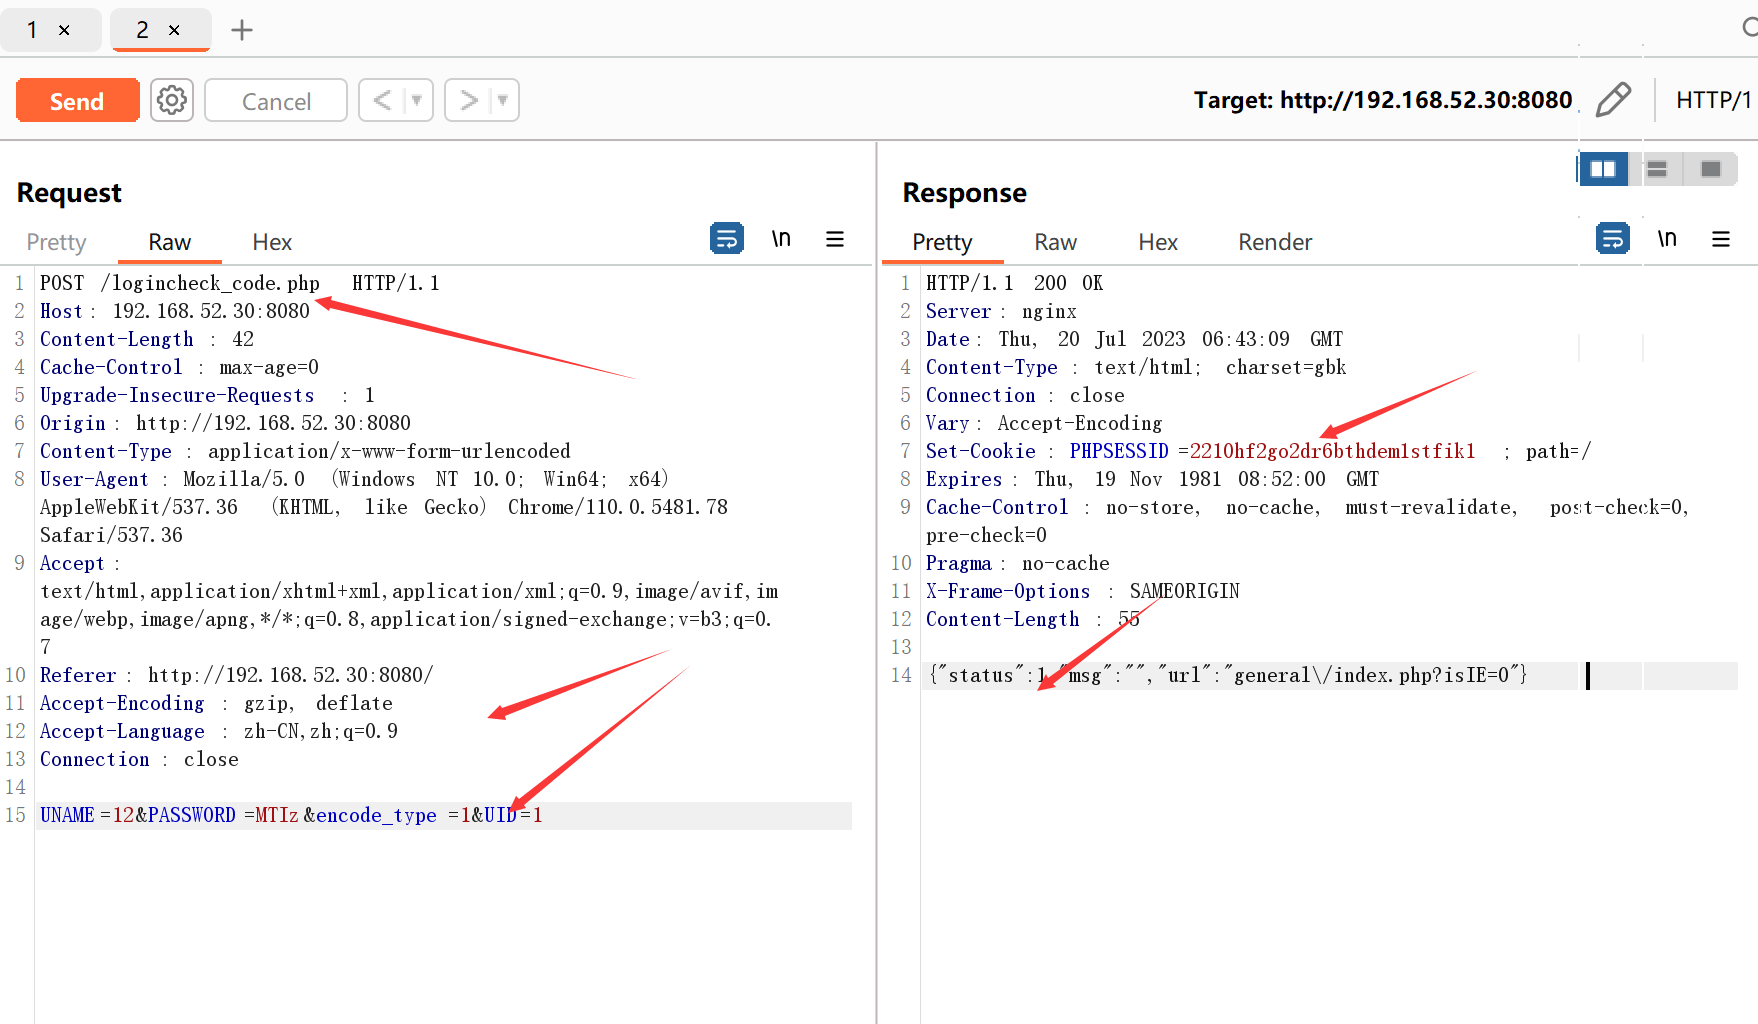Open the Response Hex view tab
Viewport: 1758px width, 1024px height.
pos(1158,242)
